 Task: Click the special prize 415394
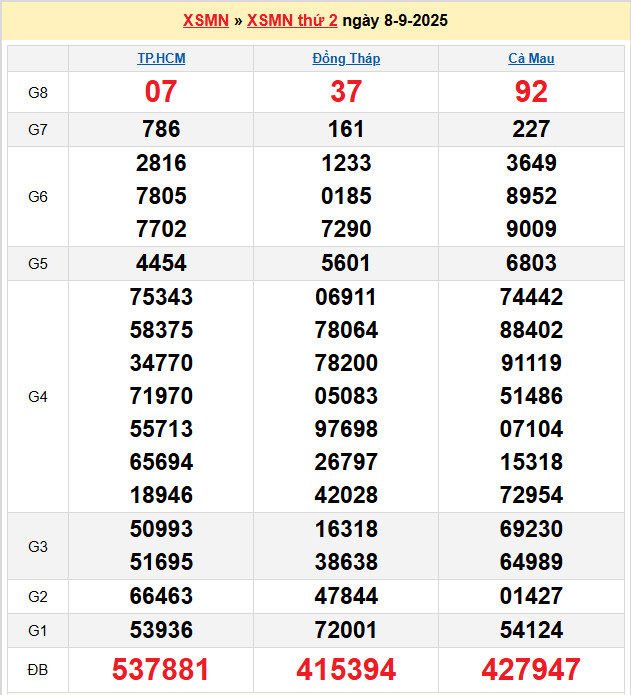click(346, 669)
